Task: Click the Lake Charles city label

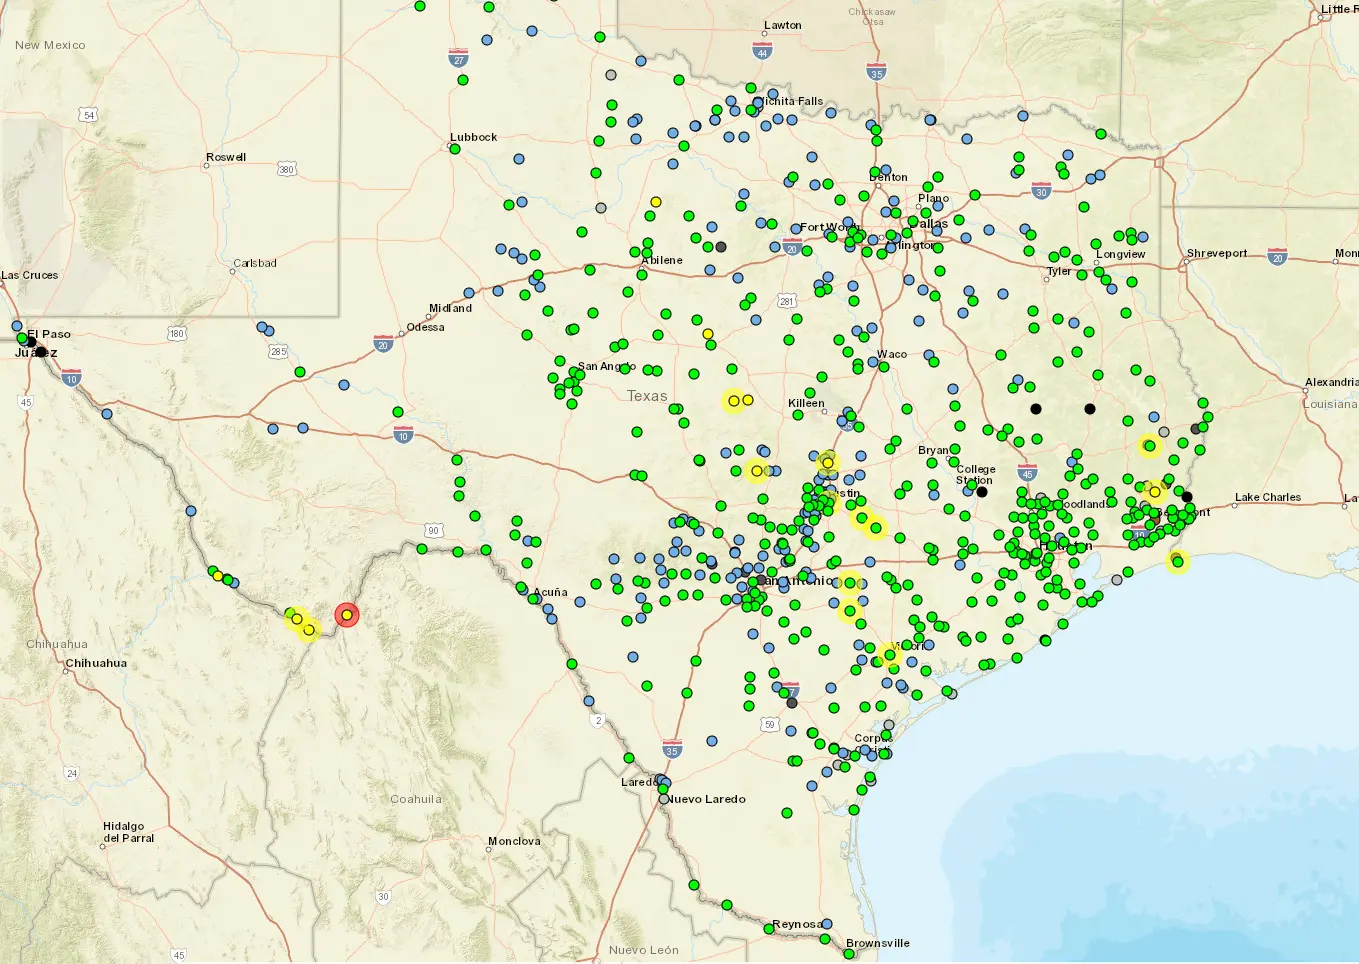Action: (1267, 497)
